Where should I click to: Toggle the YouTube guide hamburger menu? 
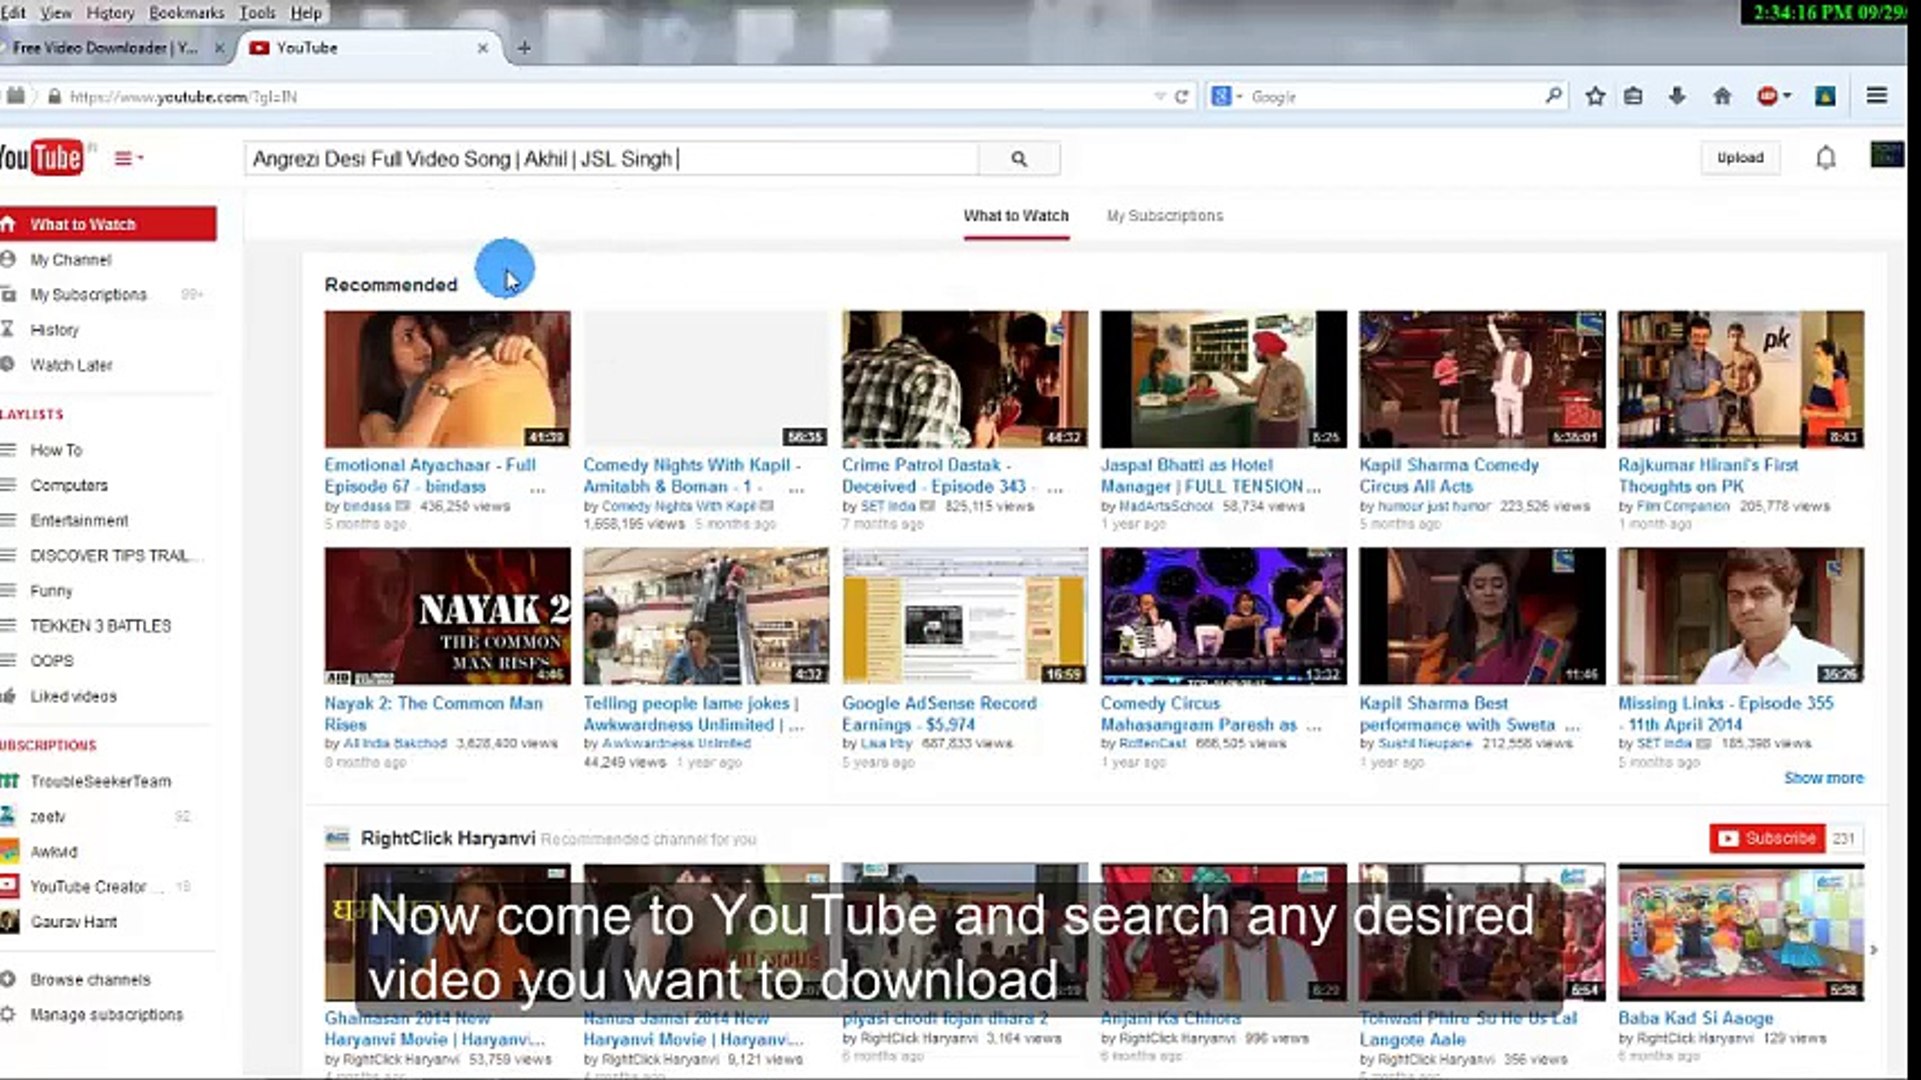click(122, 157)
